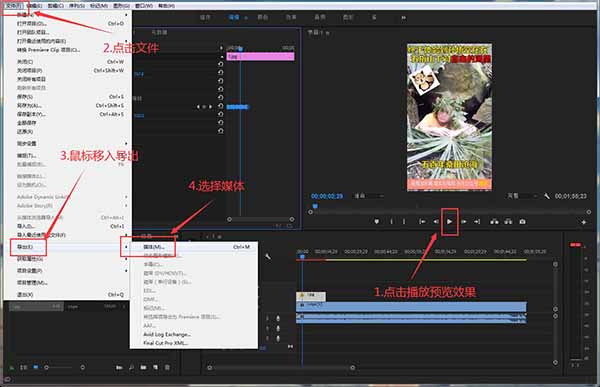Click the Go to Out point icon

coord(477,222)
